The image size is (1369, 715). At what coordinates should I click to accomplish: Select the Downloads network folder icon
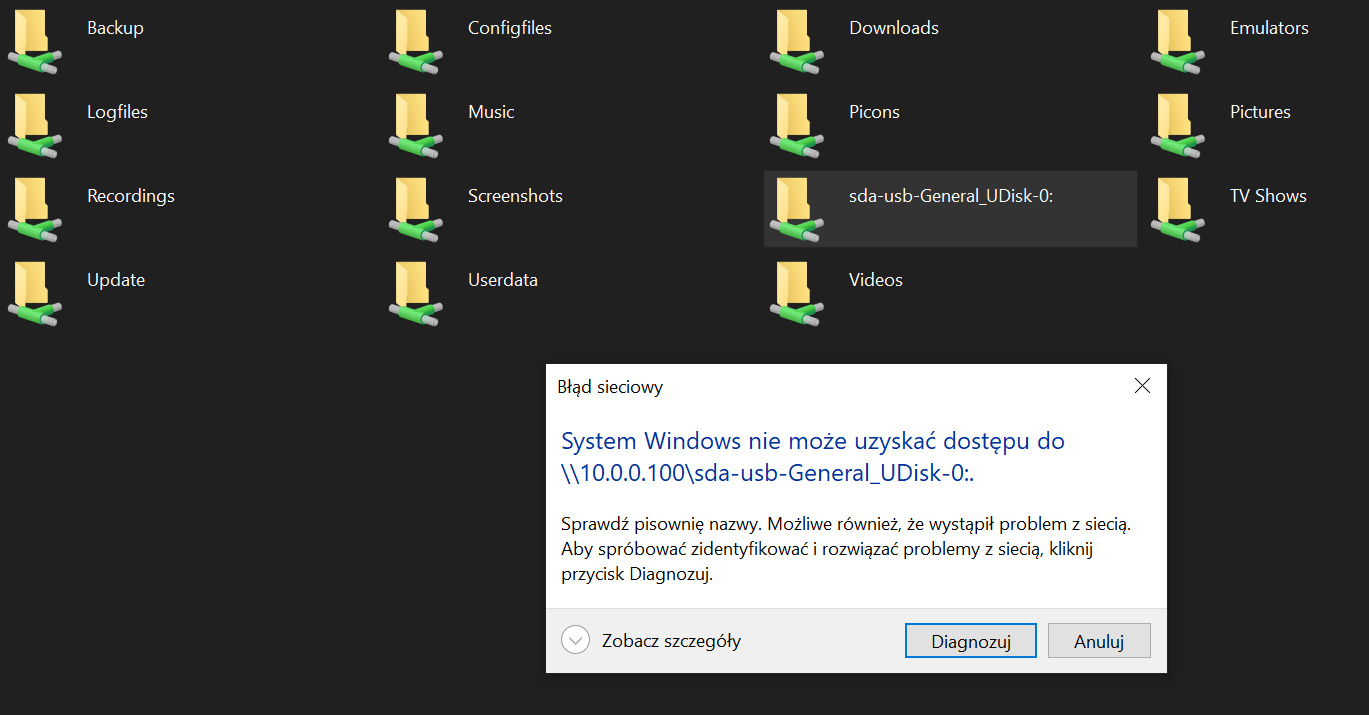pos(797,40)
